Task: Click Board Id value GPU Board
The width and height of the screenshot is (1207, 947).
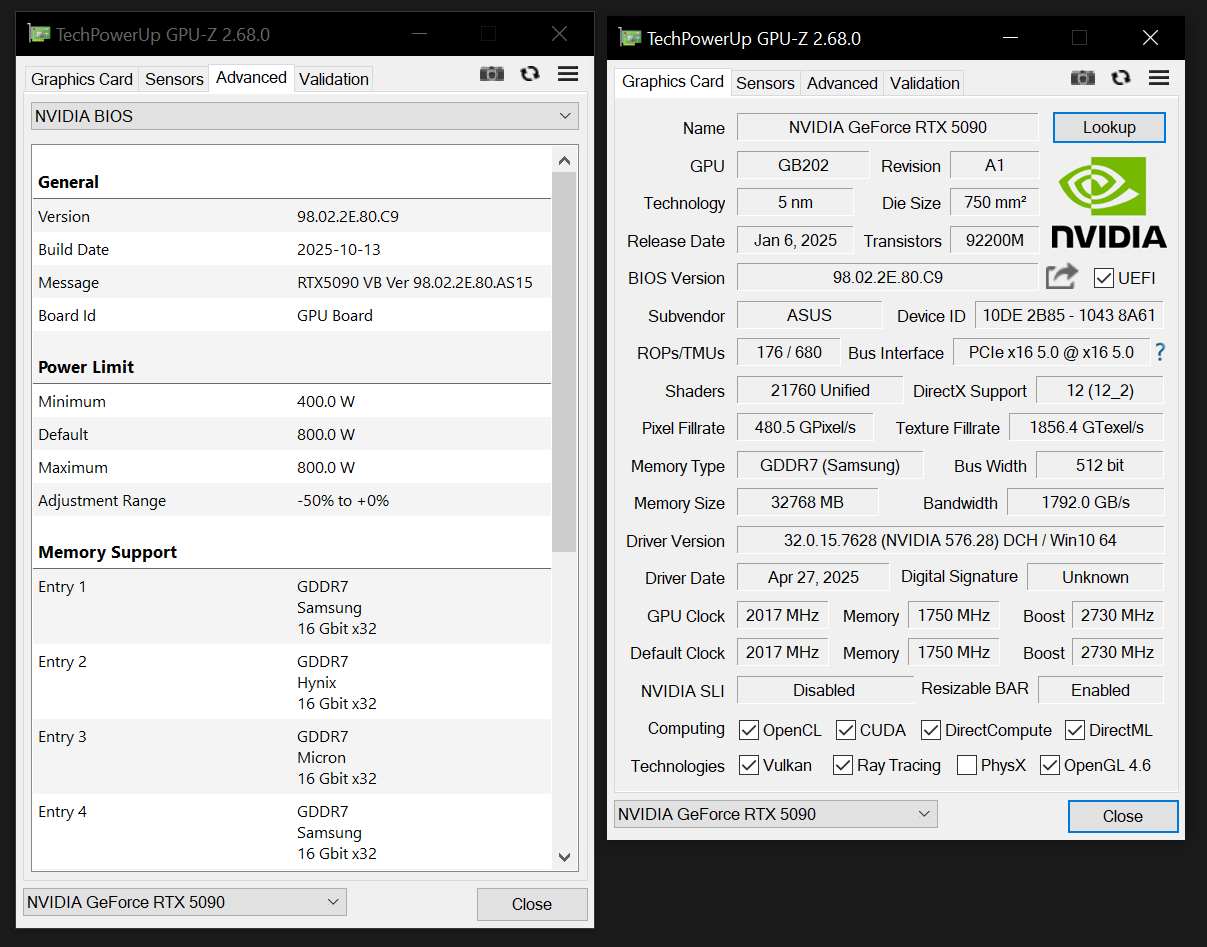Action: [x=335, y=315]
